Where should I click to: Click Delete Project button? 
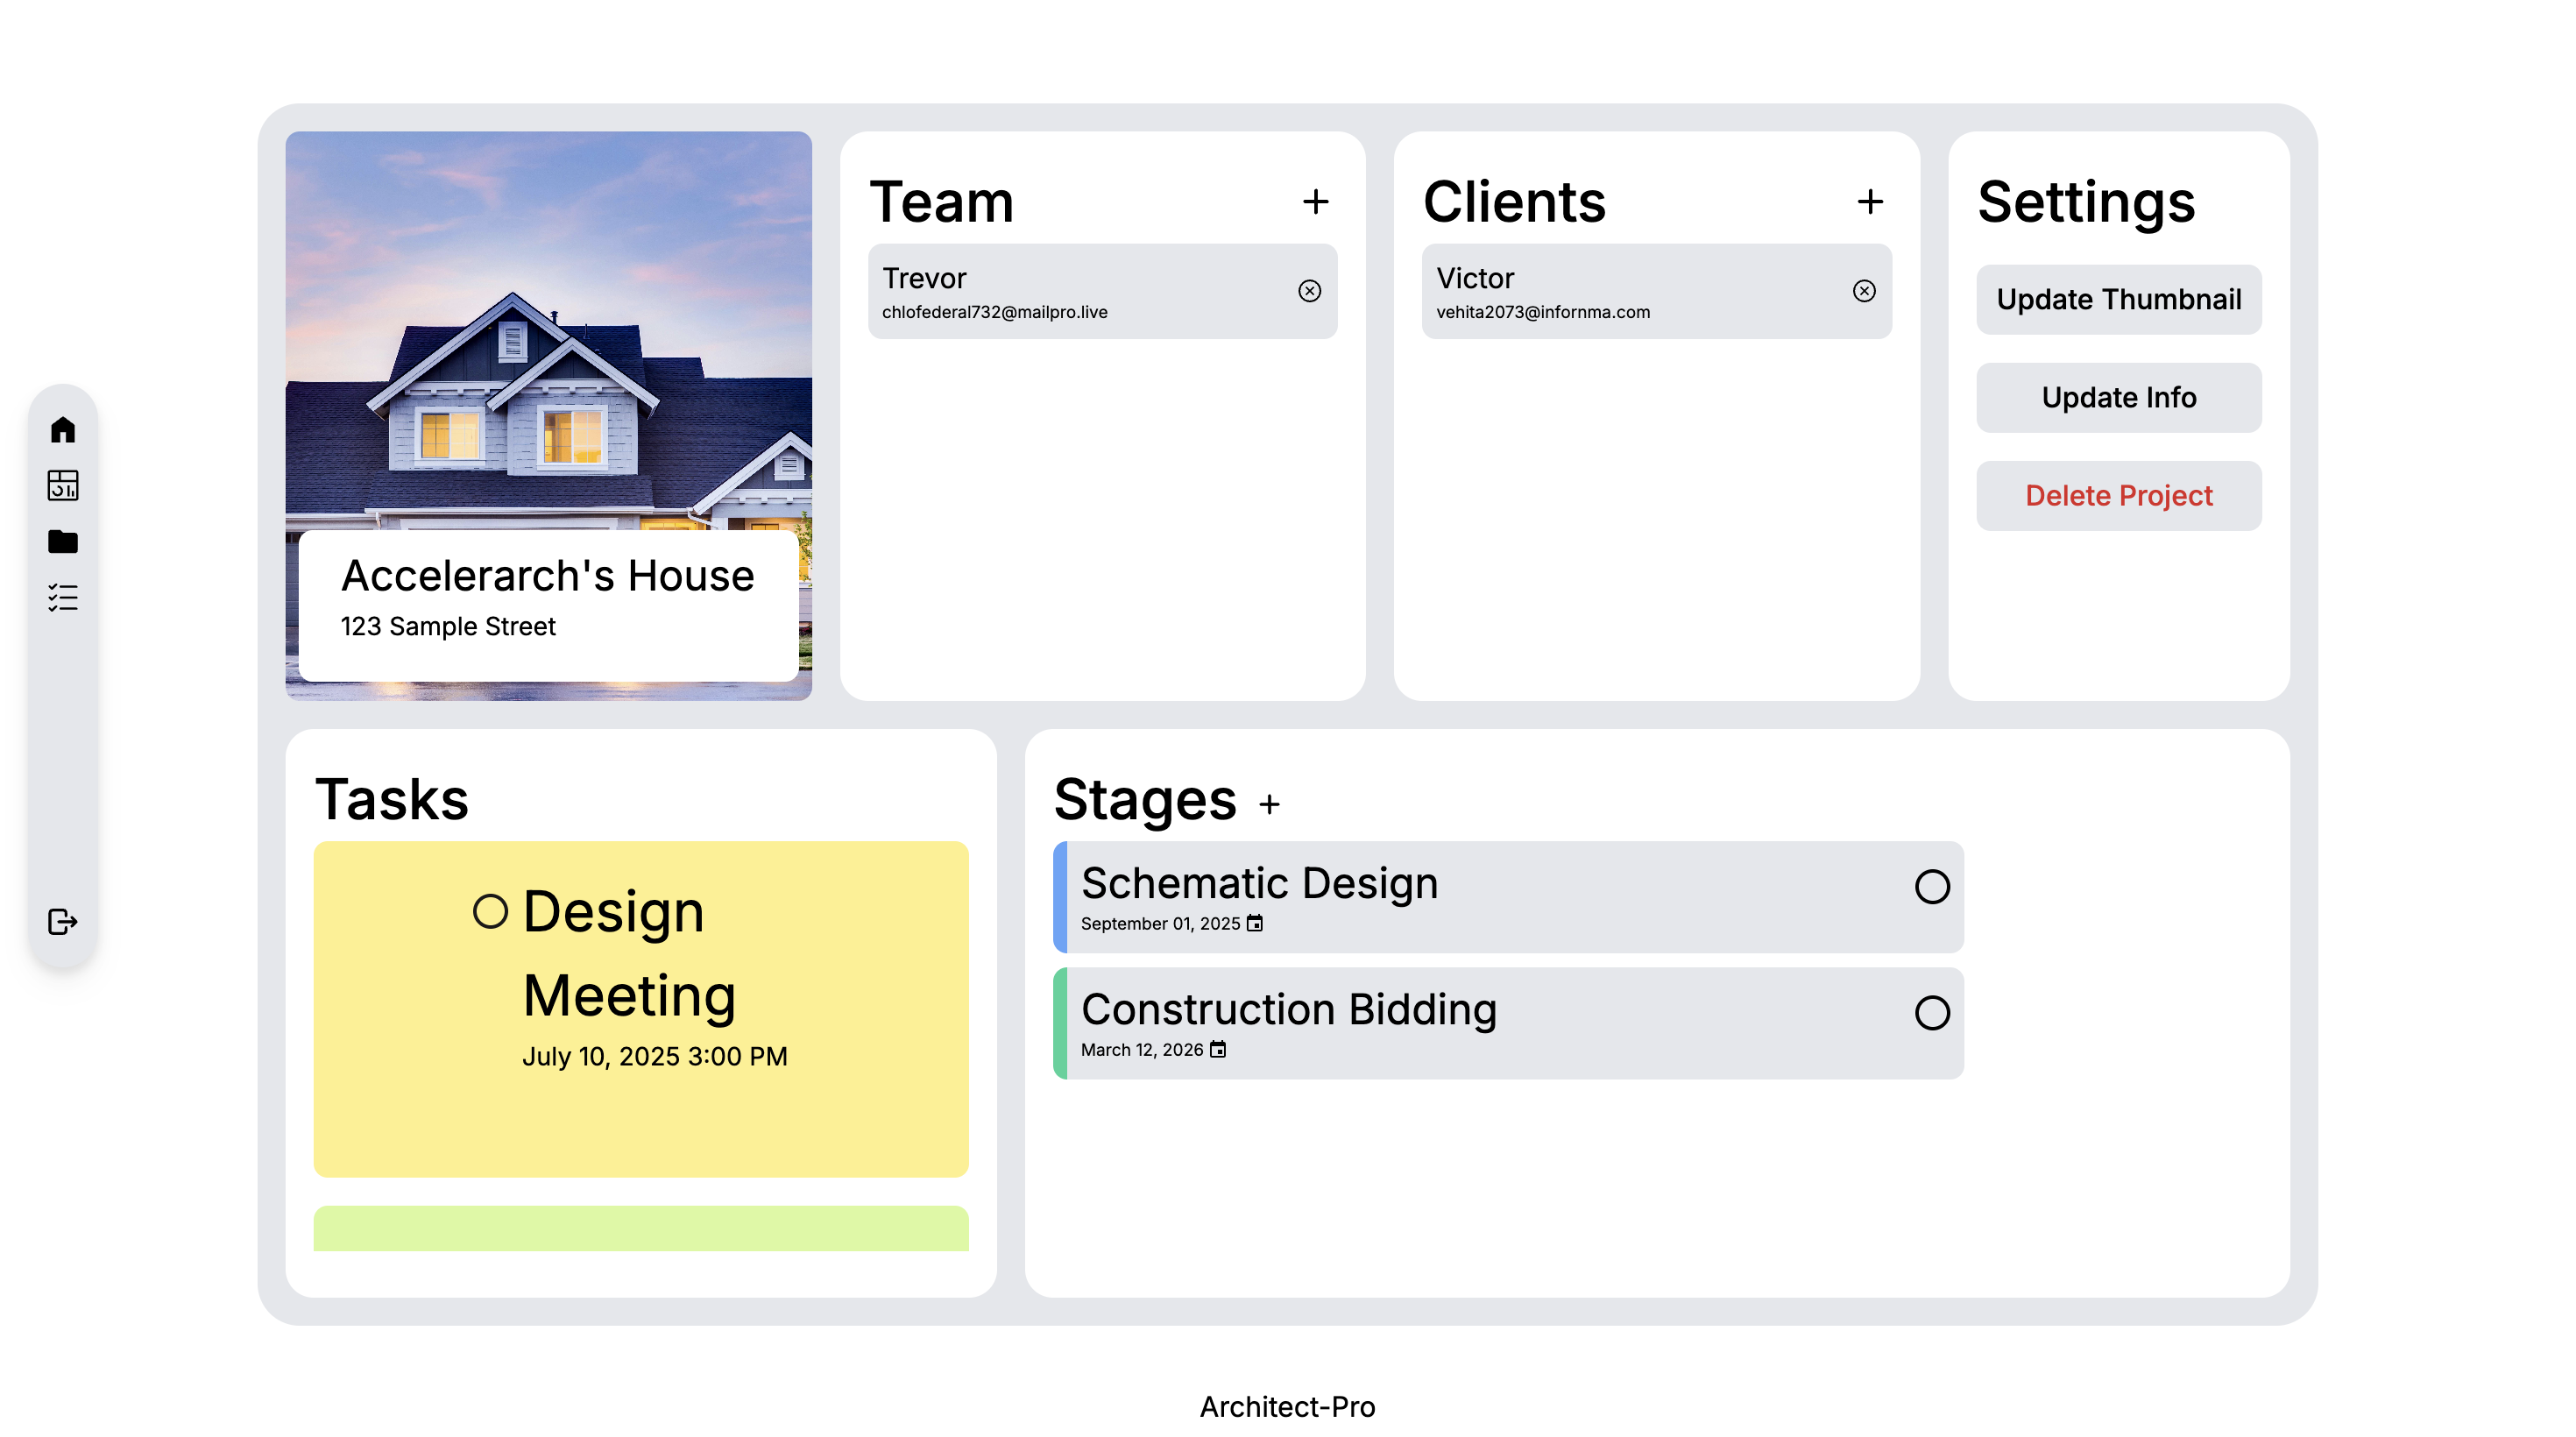tap(2118, 496)
